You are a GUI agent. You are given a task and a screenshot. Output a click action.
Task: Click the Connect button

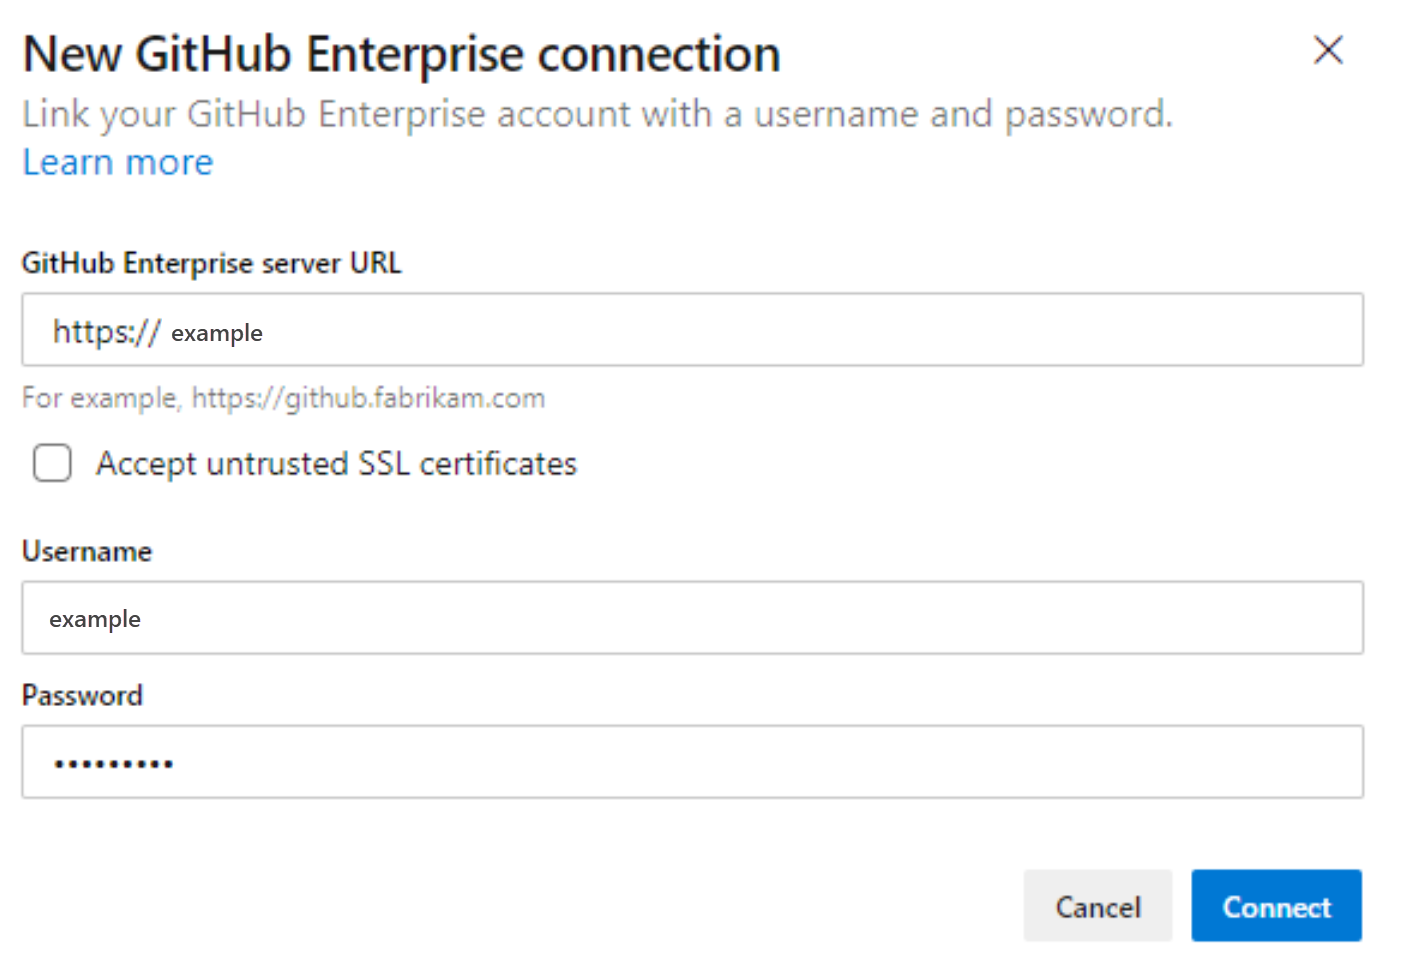pos(1276,906)
